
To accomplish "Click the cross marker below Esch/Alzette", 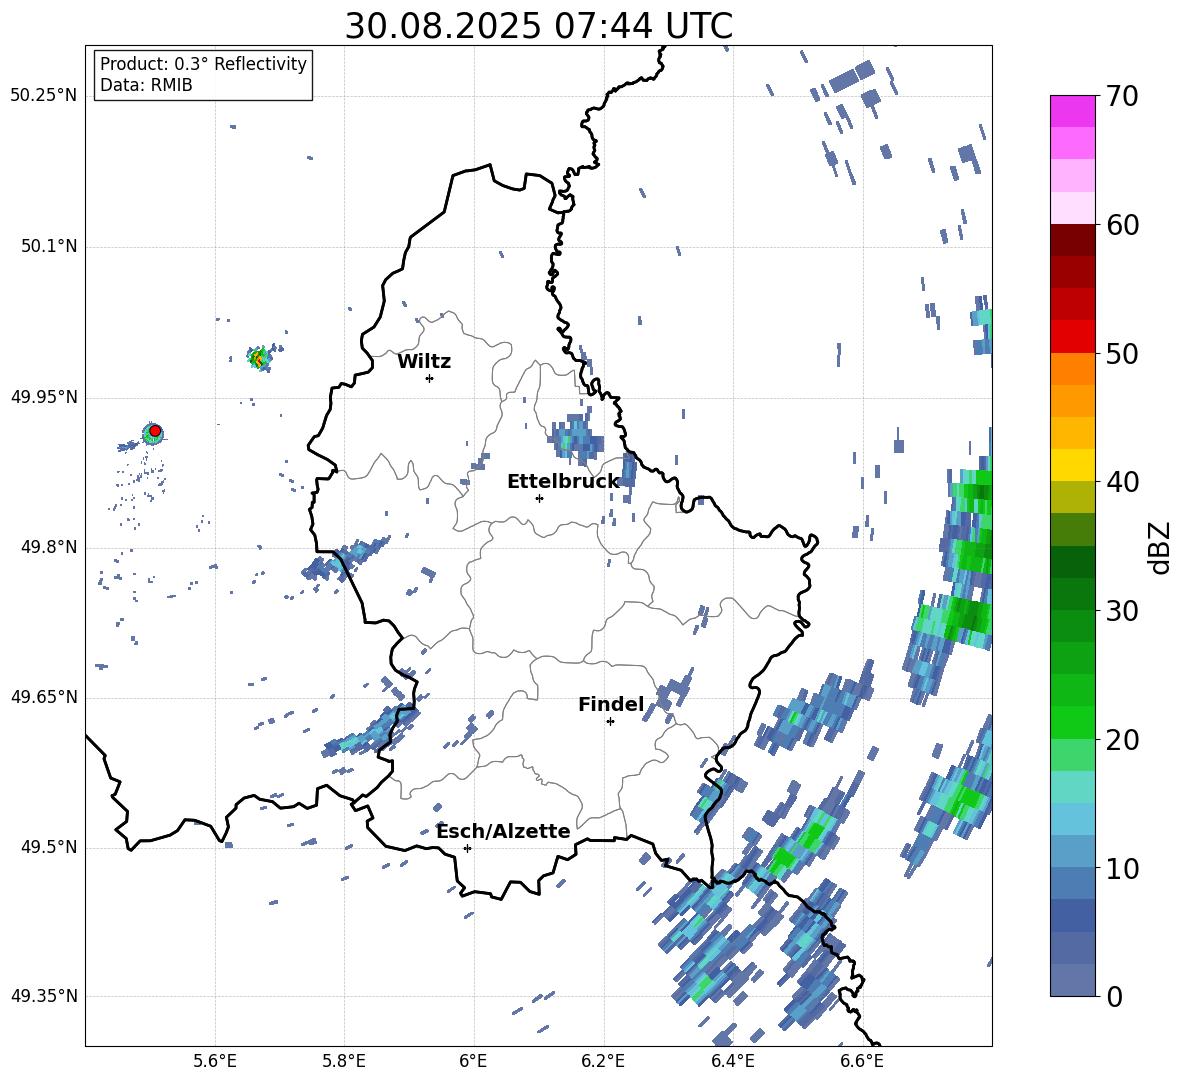I will [467, 848].
